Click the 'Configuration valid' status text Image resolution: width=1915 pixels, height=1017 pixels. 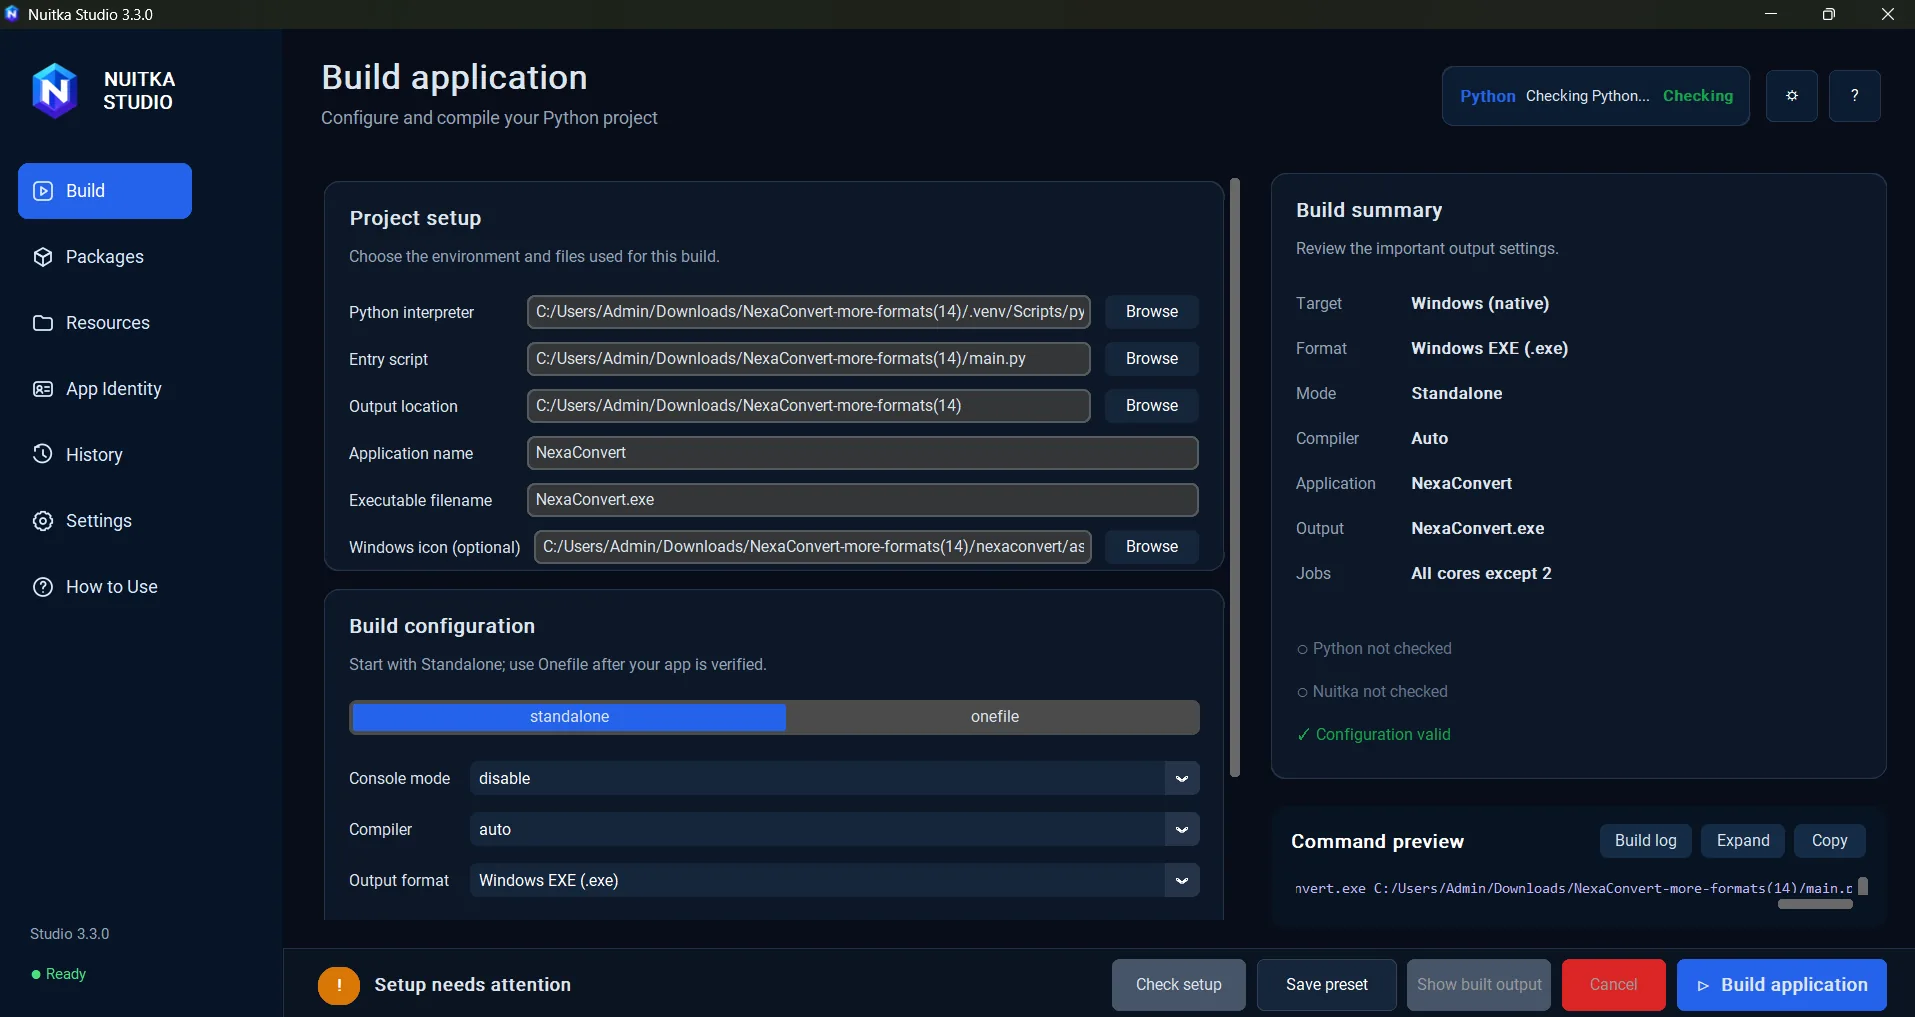(1383, 735)
